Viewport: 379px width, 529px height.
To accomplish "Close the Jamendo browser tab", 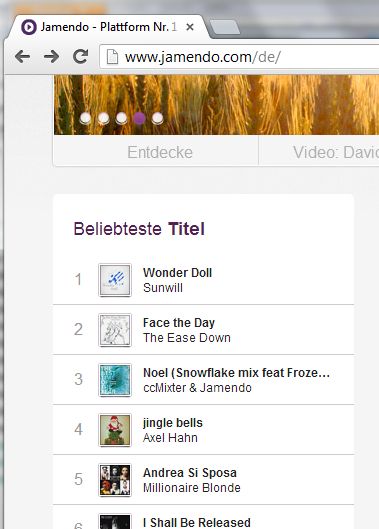I will [x=190, y=27].
